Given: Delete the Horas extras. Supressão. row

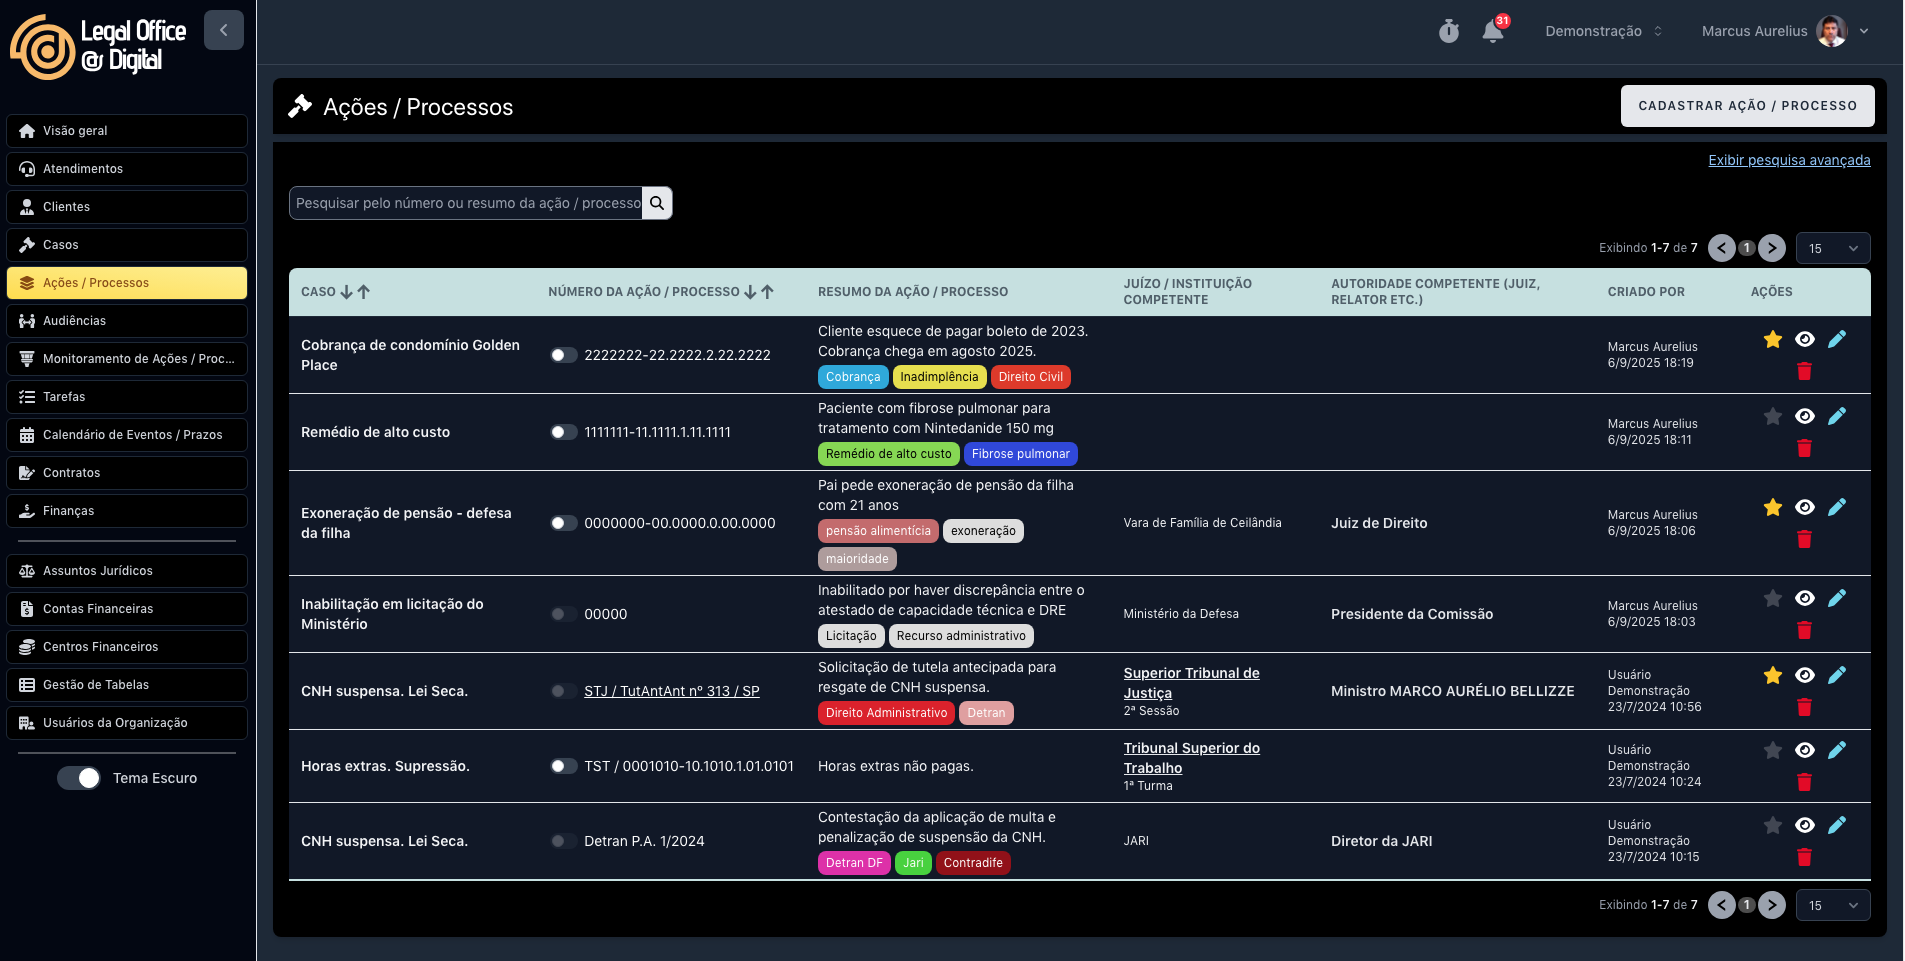Looking at the screenshot, I should click(x=1804, y=782).
